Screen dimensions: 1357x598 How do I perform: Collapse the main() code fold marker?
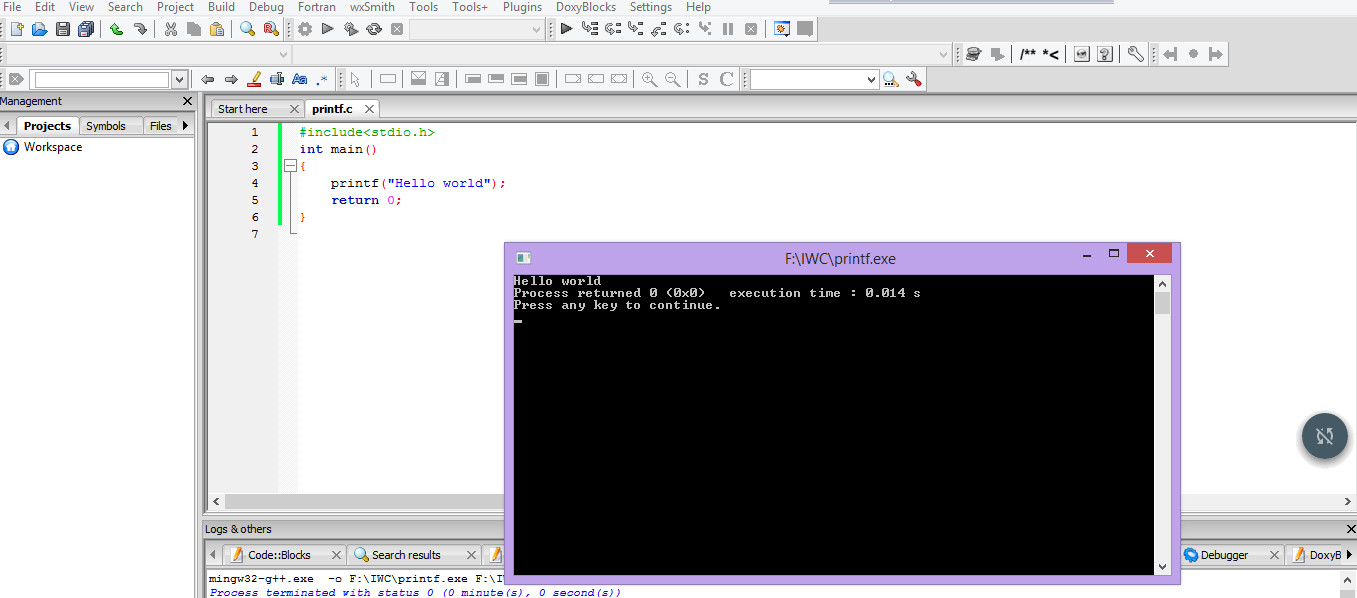click(290, 166)
